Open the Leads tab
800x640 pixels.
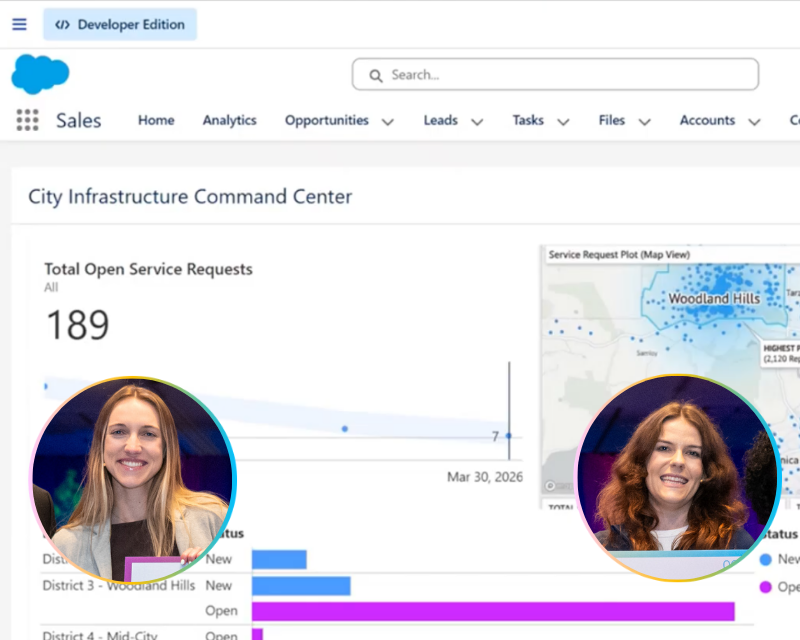[440, 120]
